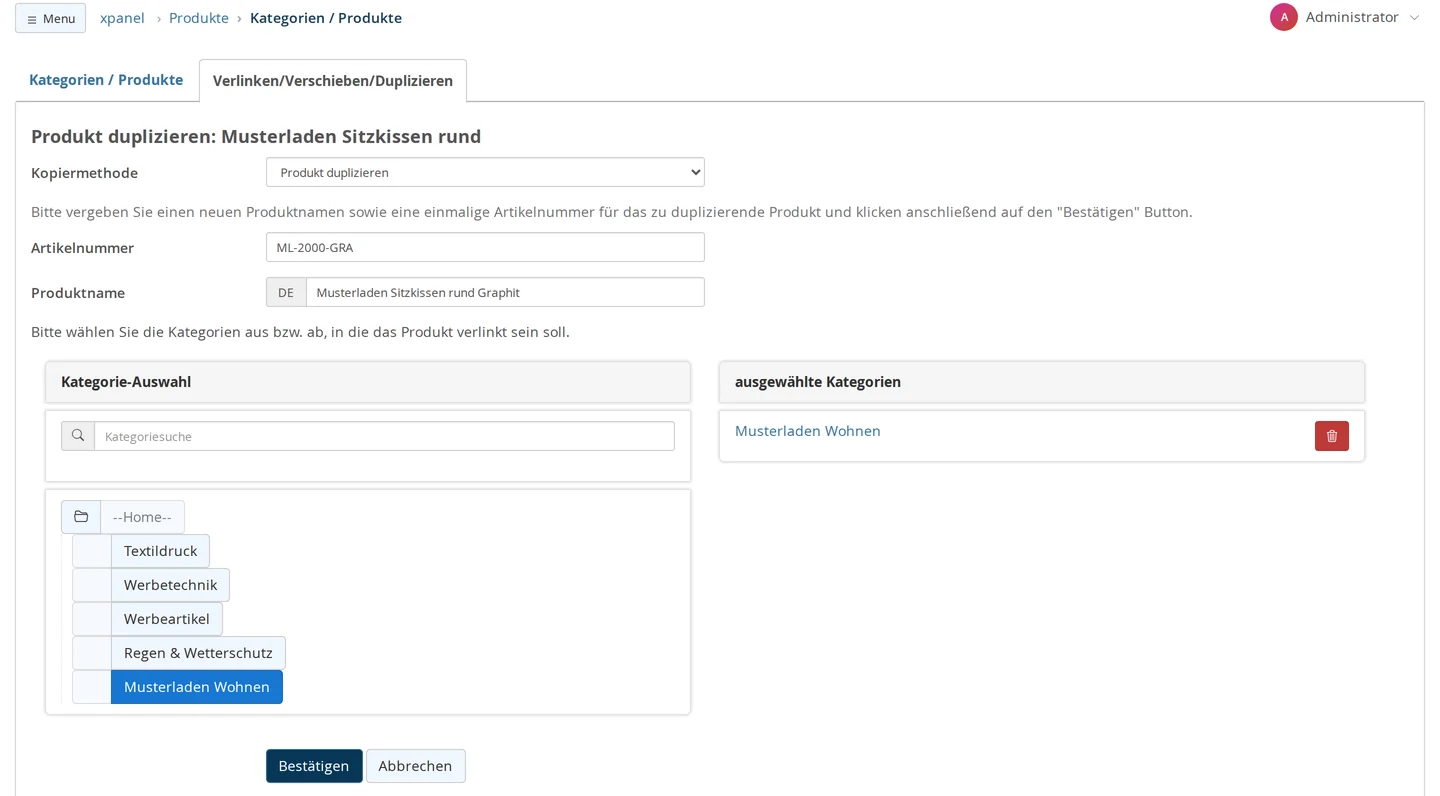This screenshot has width=1440, height=796.
Task: Select Verlinken/Verschieben/Duplizieren tab
Action: pyautogui.click(x=333, y=81)
